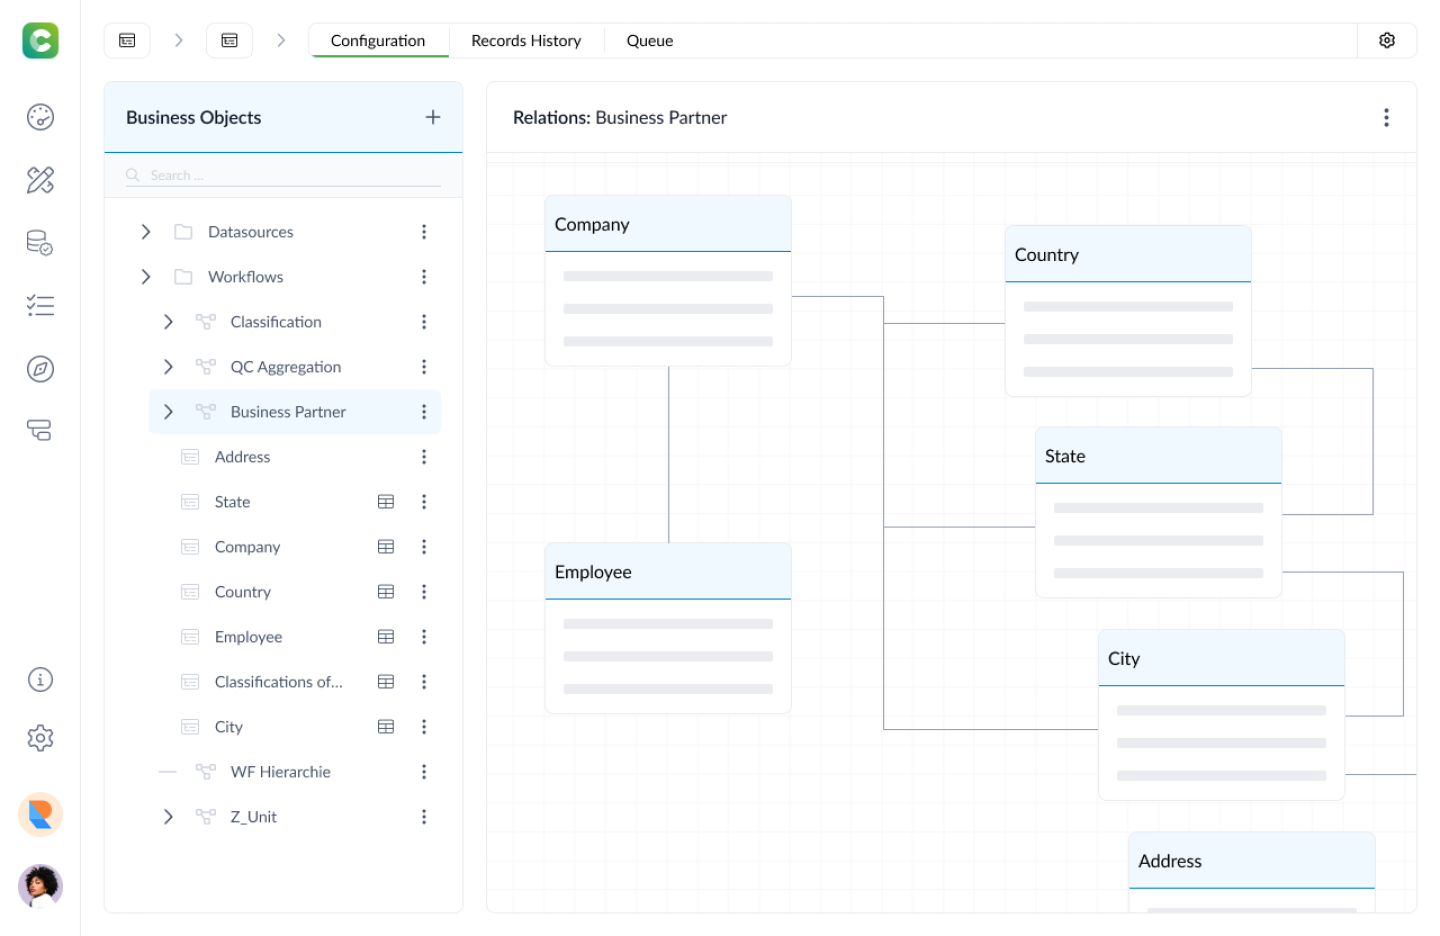This screenshot has height=936, width=1440.
Task: Open the info icon in sidebar
Action: coord(40,680)
